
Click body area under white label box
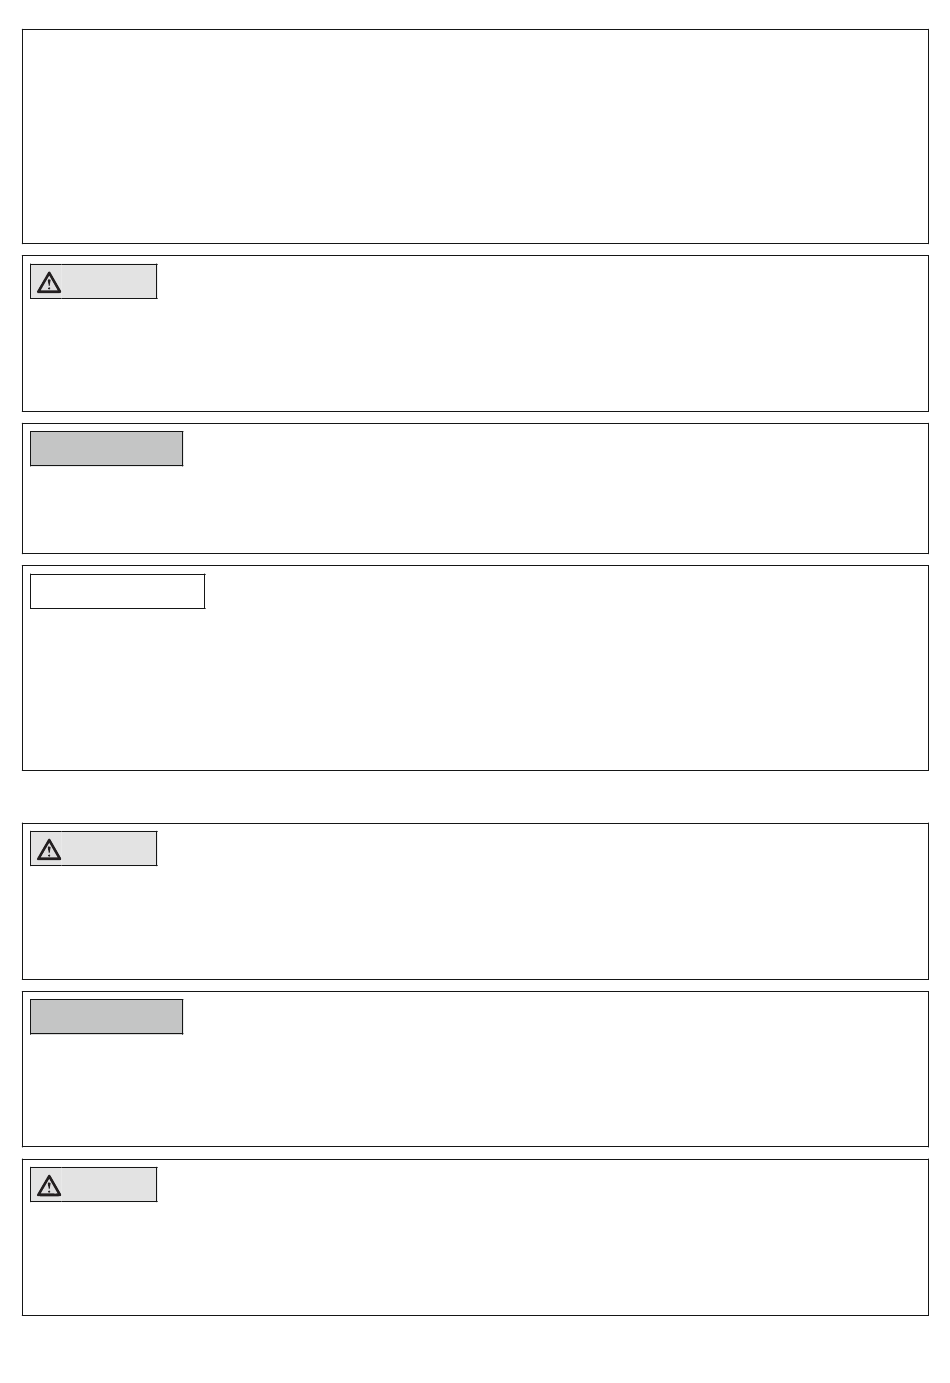point(475,690)
